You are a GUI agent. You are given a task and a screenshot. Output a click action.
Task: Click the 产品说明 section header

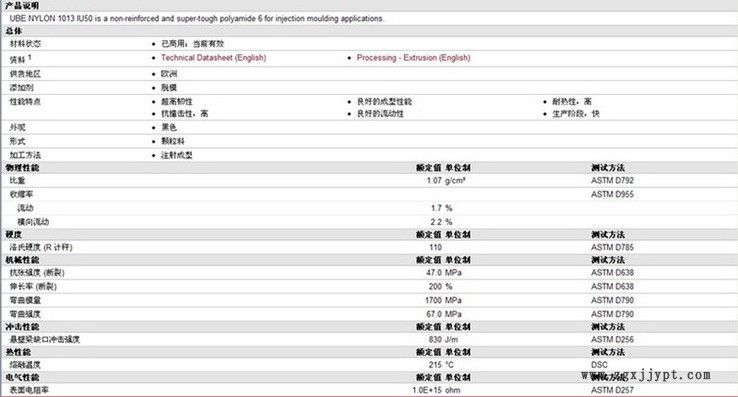point(22,6)
